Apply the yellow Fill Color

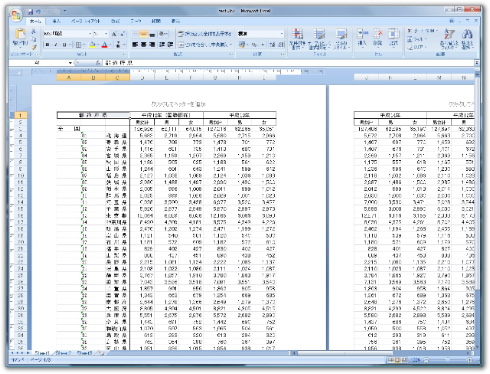pyautogui.click(x=93, y=45)
